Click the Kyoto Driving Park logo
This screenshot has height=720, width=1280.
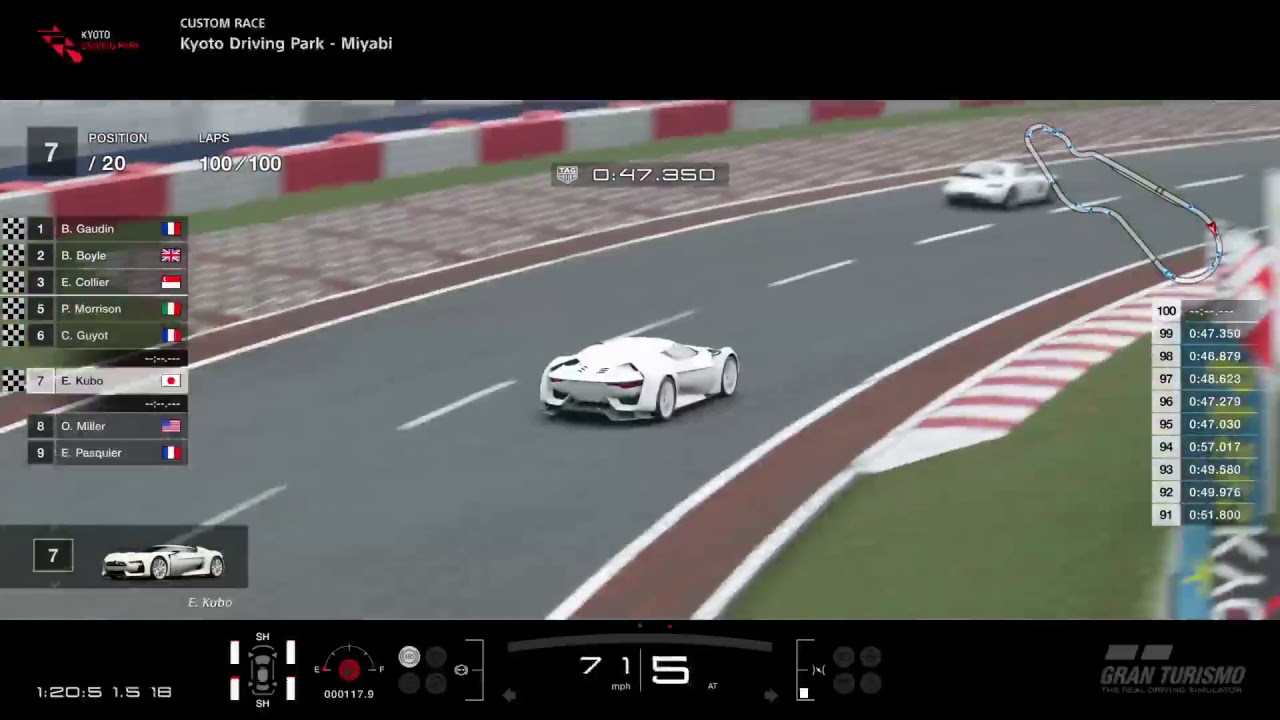click(x=88, y=43)
